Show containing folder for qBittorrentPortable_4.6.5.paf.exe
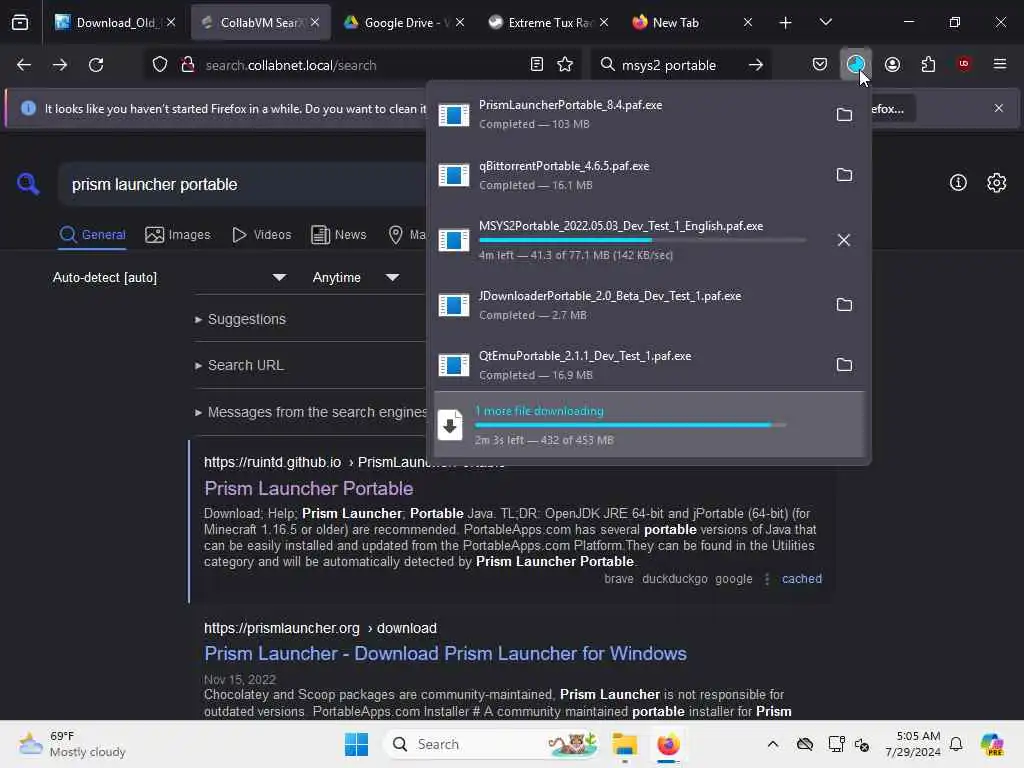Screen dimensions: 1024x768 (844, 174)
